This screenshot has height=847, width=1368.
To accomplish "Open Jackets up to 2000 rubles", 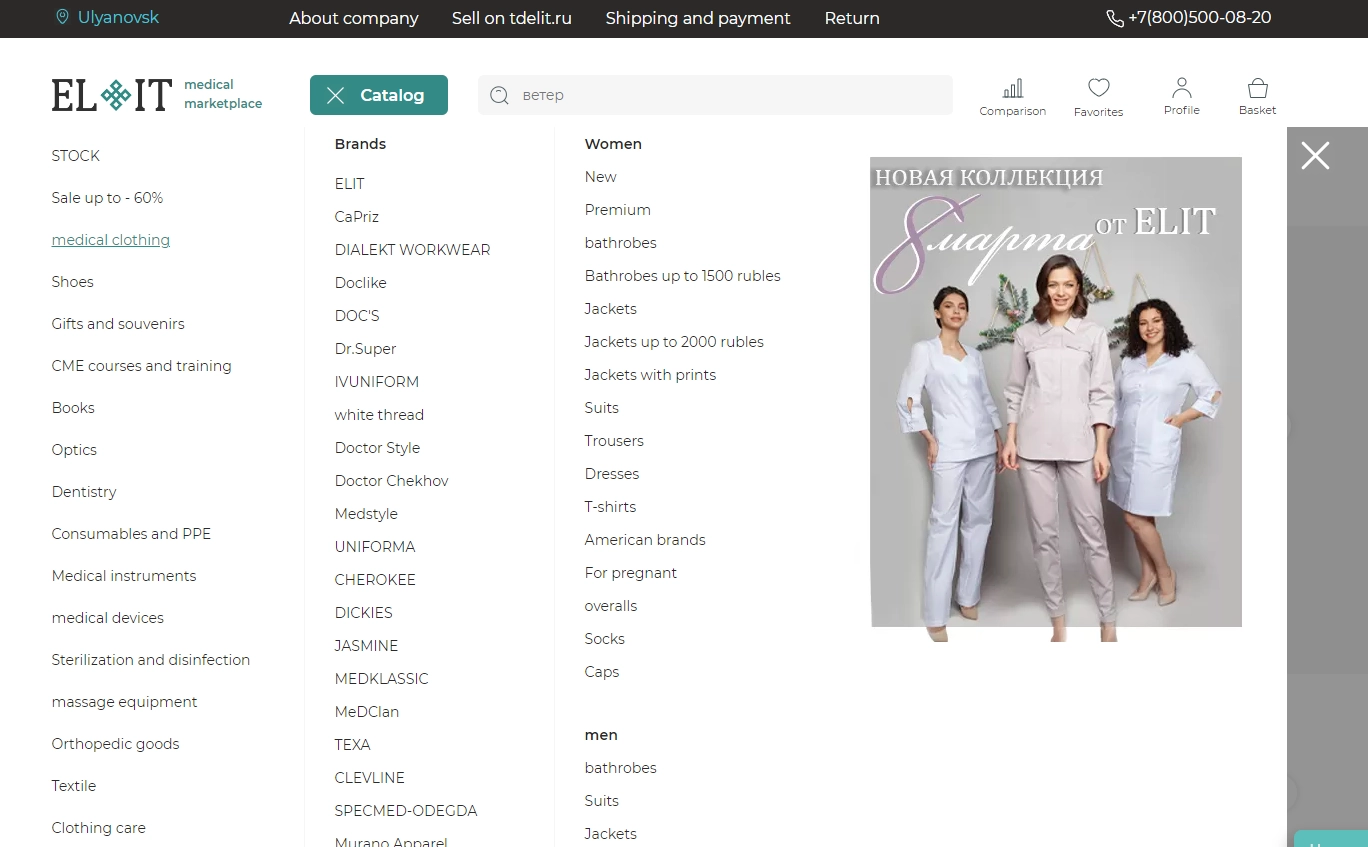I will [x=674, y=342].
